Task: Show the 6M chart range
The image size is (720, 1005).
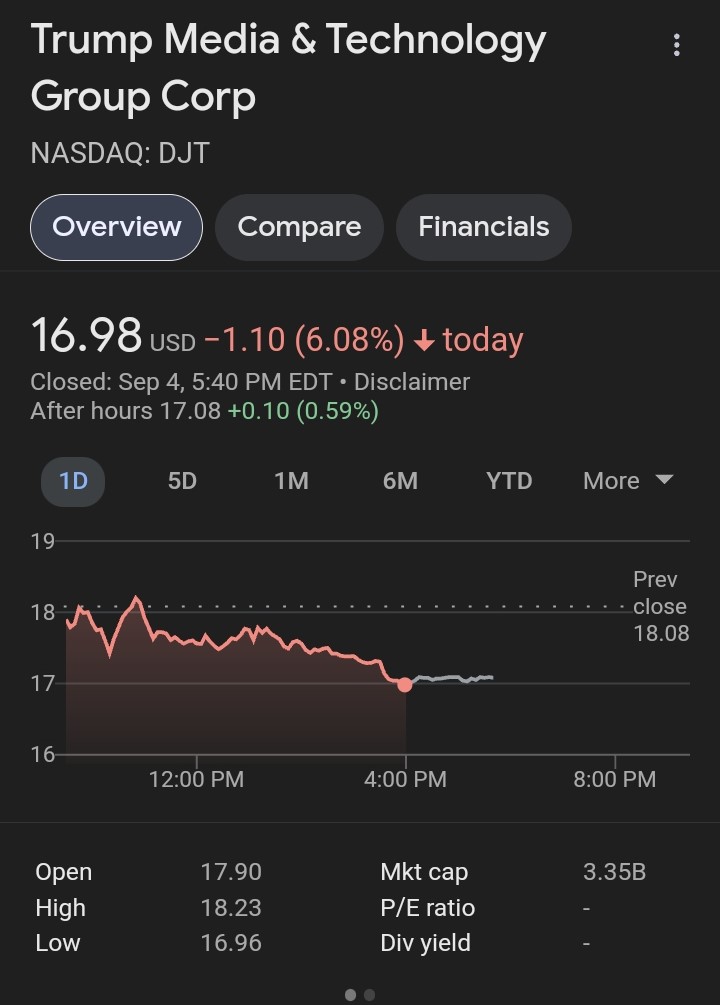Action: (x=401, y=481)
